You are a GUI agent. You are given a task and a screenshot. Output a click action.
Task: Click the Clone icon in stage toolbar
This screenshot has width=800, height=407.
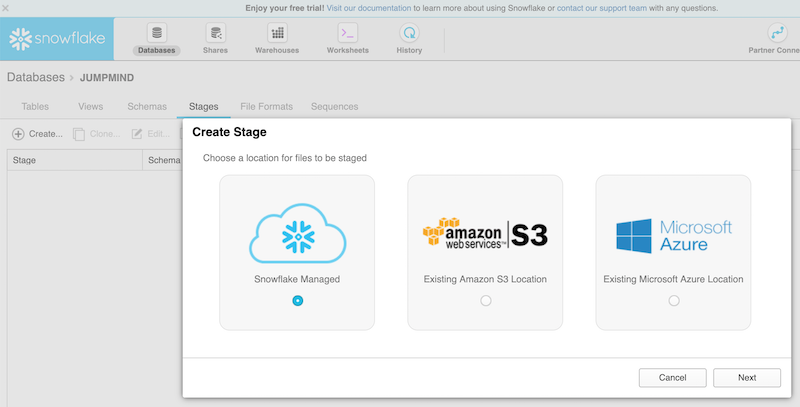click(79, 134)
